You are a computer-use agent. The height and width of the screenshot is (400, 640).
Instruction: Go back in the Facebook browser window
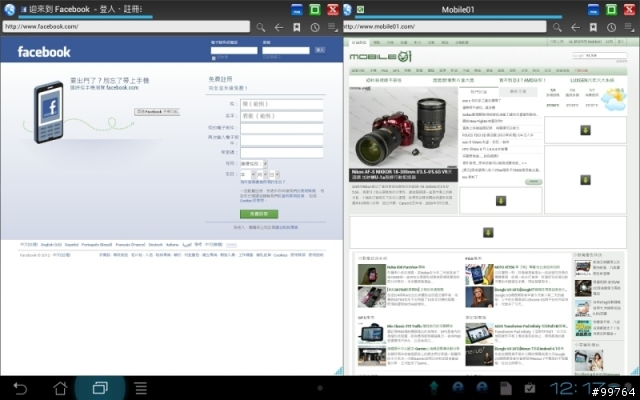tap(279, 27)
